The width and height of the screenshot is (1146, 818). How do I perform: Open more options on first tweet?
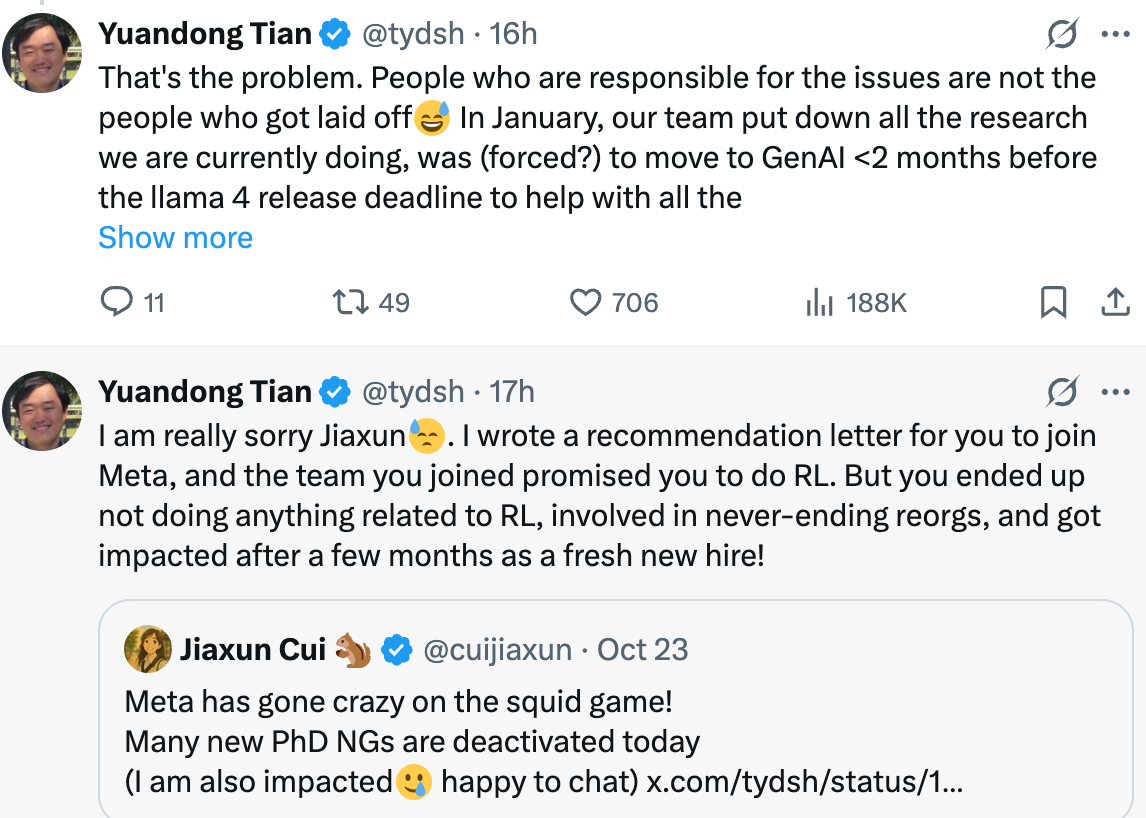(1115, 35)
